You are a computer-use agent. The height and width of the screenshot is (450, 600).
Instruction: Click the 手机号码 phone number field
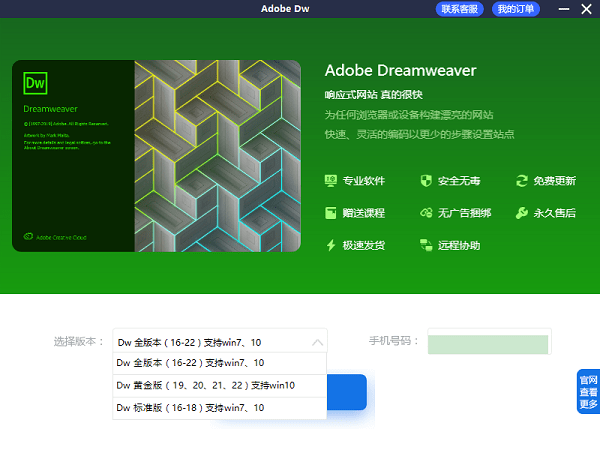click(488, 342)
